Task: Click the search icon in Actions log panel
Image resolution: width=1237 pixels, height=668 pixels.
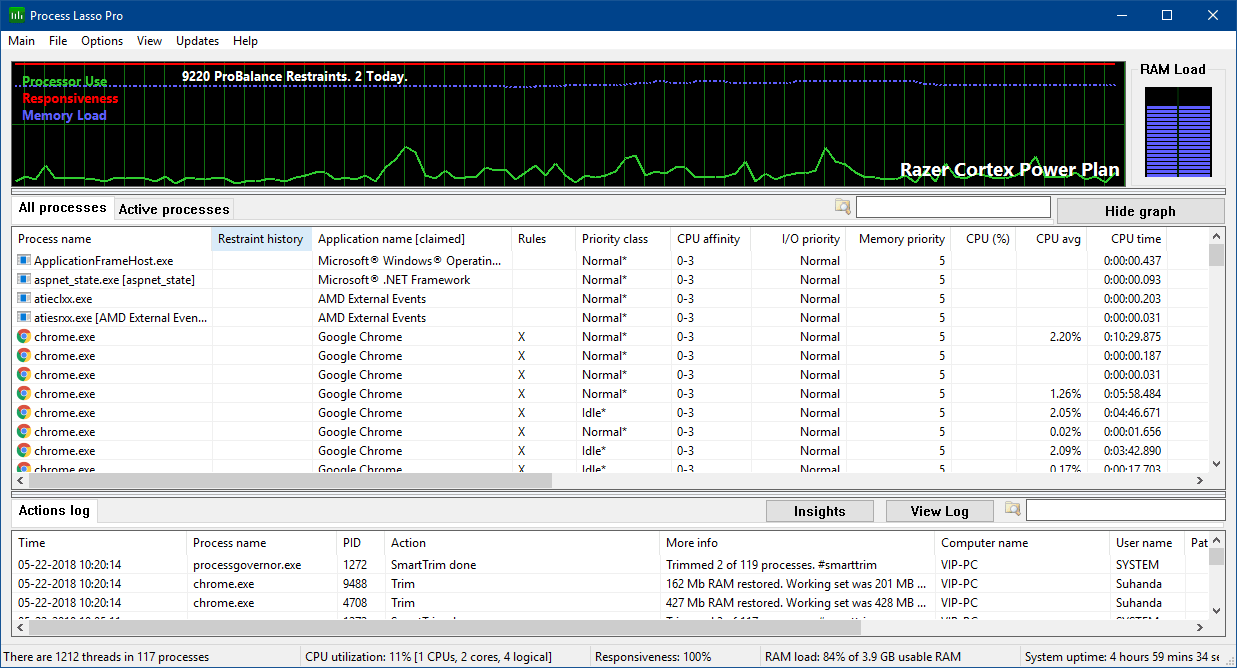Action: [x=1013, y=510]
